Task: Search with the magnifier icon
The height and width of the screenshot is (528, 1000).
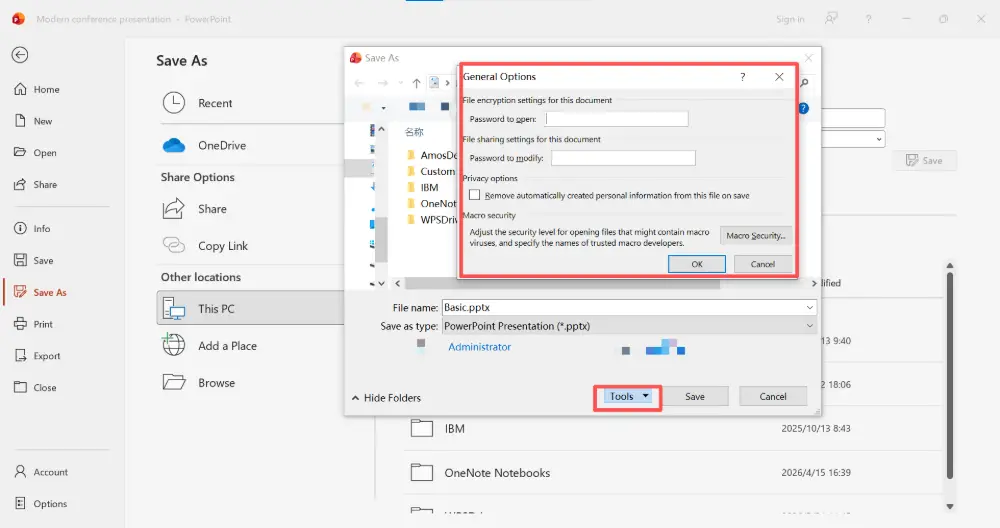Action: point(804,83)
